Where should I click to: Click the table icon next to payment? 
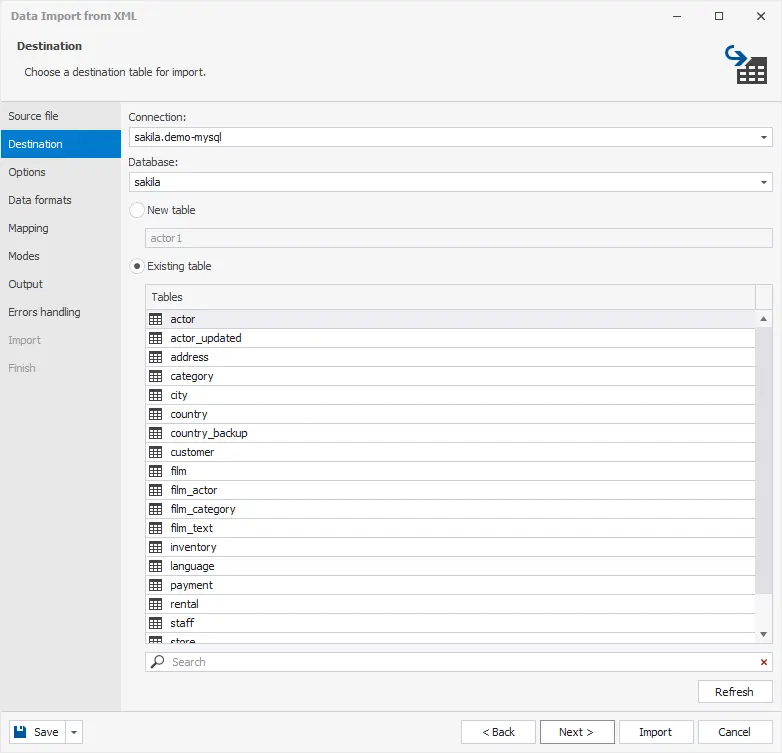(x=155, y=585)
